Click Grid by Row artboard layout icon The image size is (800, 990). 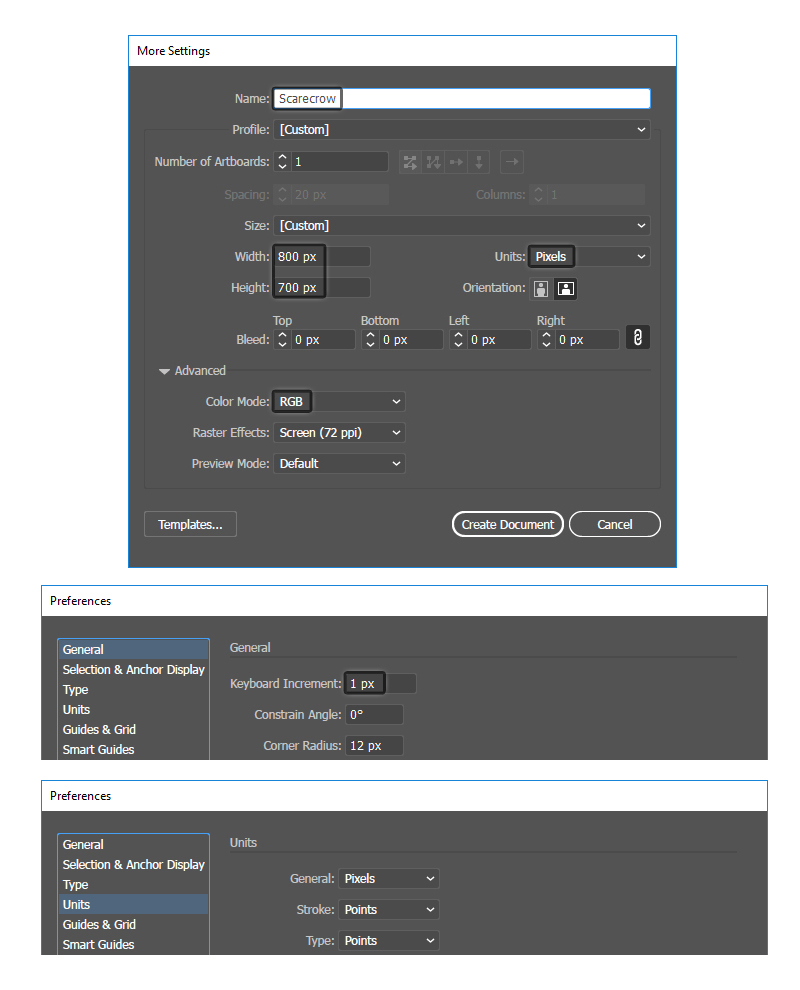[409, 162]
